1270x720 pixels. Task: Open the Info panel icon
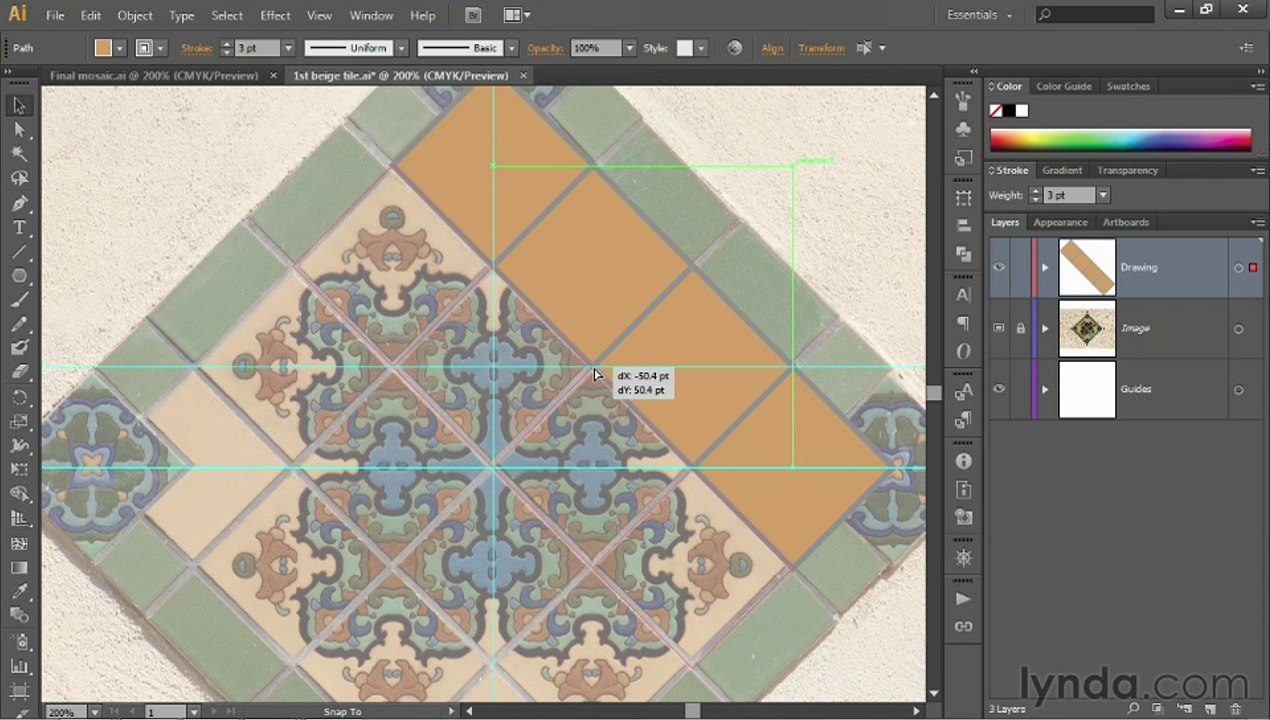(963, 461)
